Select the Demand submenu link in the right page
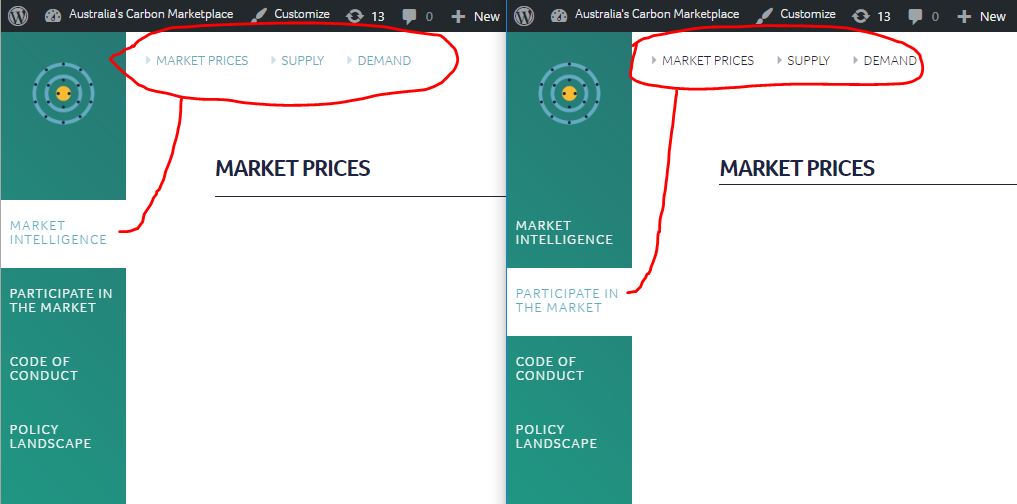The height and width of the screenshot is (504, 1017). (x=890, y=60)
